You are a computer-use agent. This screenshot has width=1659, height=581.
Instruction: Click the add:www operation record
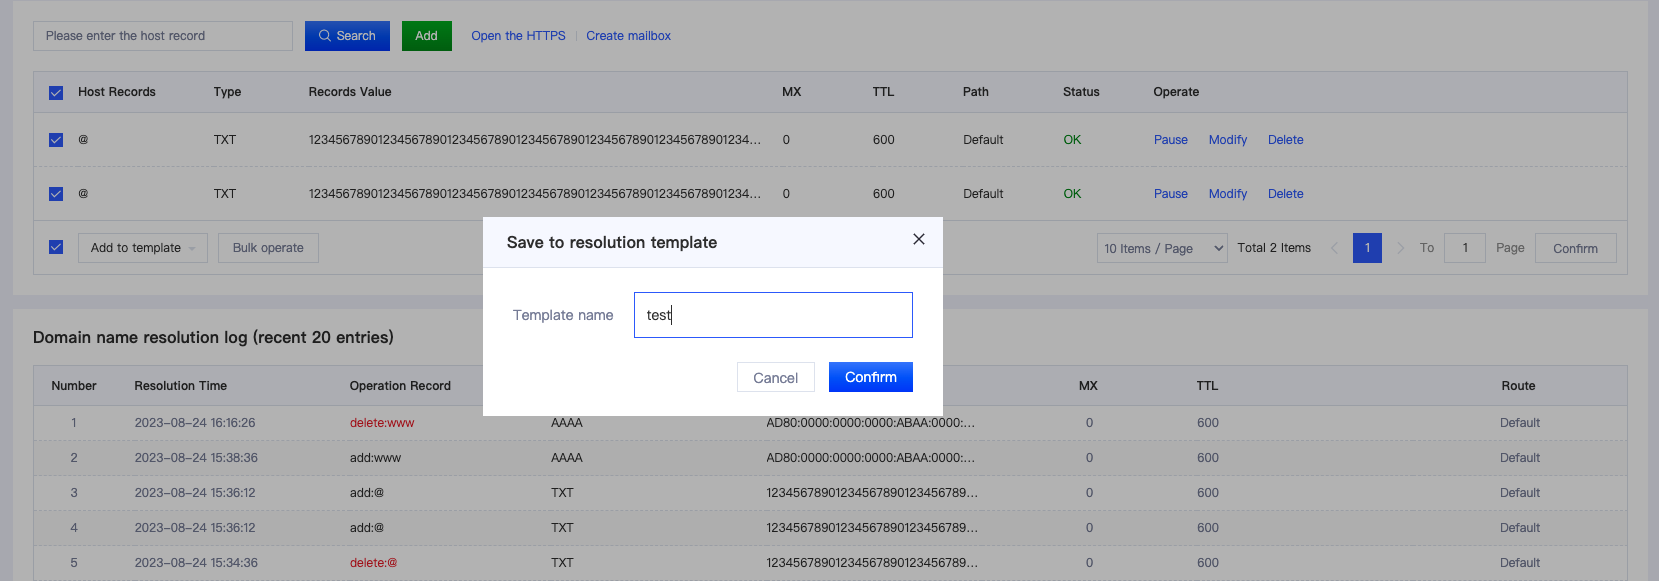pos(375,458)
